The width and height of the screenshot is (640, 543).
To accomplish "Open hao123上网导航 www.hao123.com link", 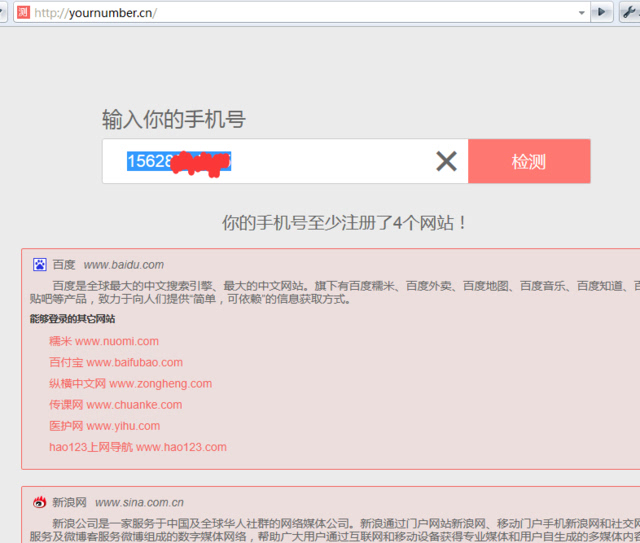I will 138,447.
